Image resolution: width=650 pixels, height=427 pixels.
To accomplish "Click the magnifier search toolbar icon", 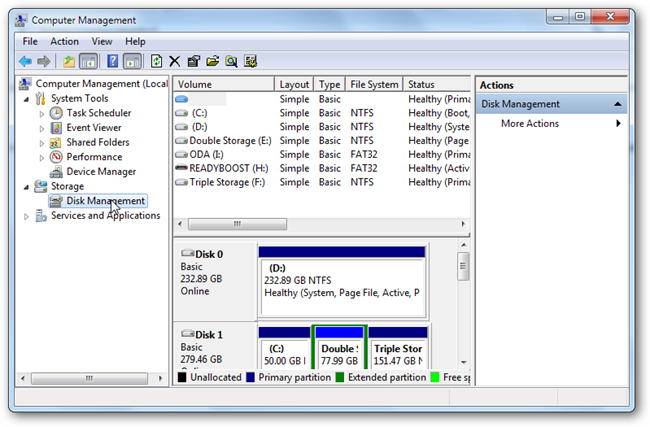I will [x=231, y=61].
